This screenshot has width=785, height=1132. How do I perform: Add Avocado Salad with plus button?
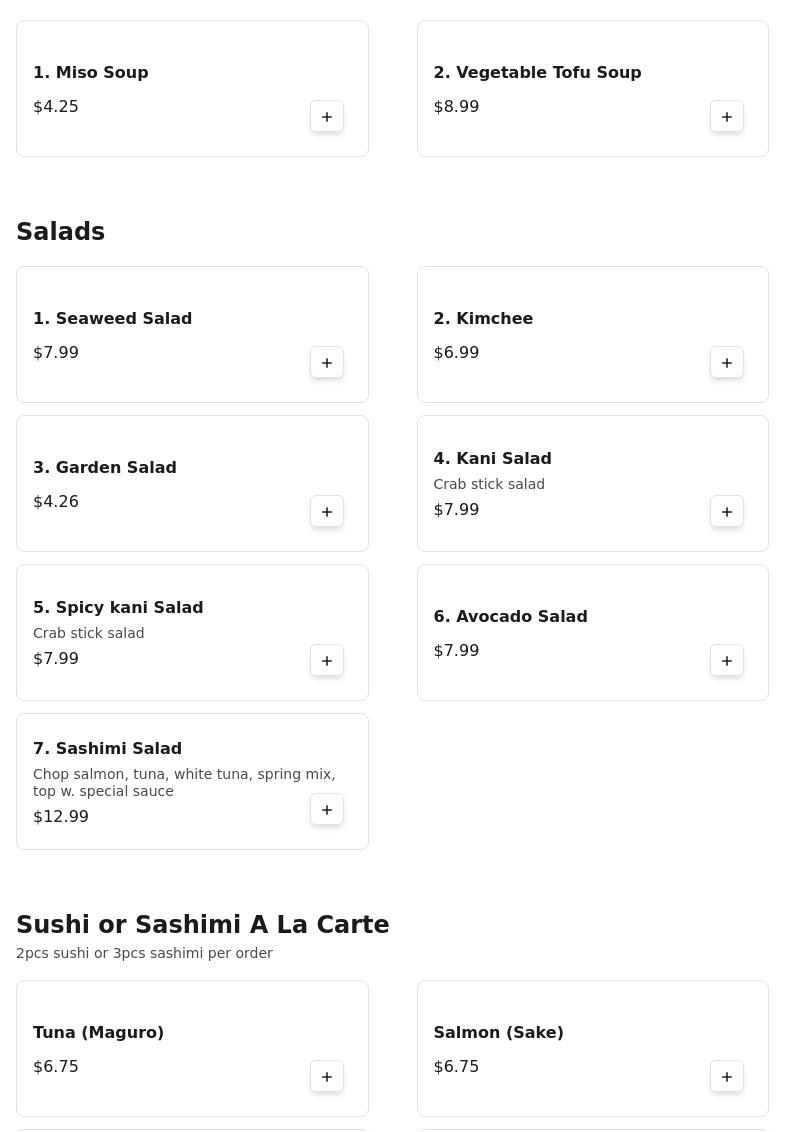(727, 661)
